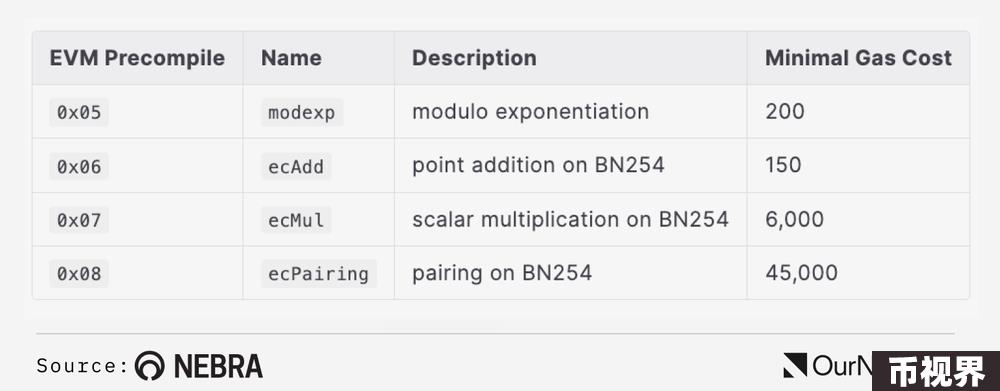Viewport: 1000px width, 391px height.
Task: Click the ecAdd name tag
Action: coord(296,166)
